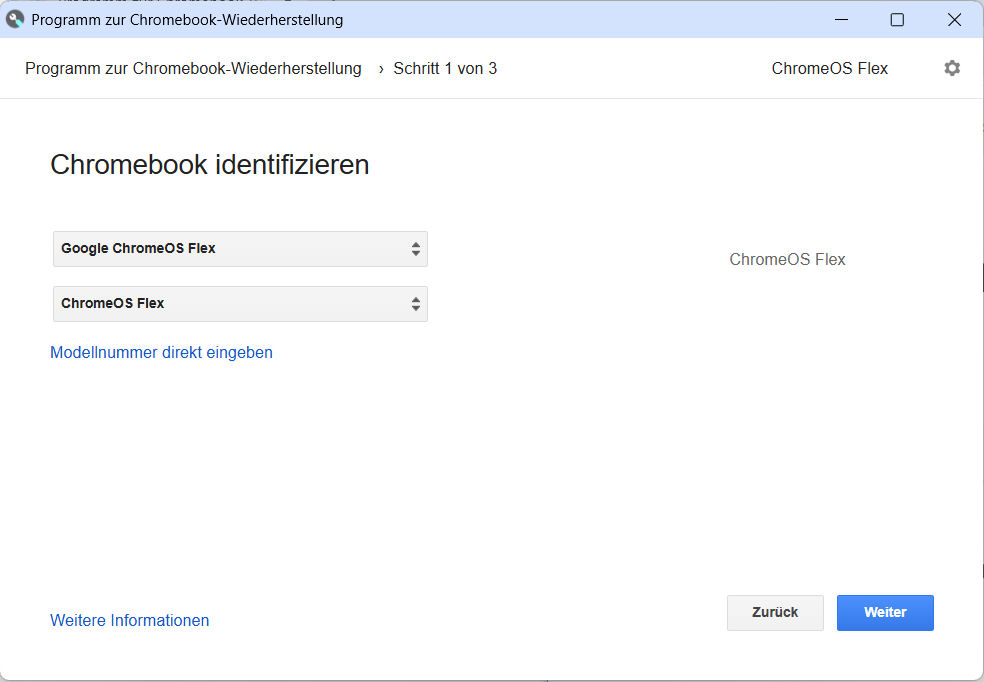Image resolution: width=984 pixels, height=682 pixels.
Task: Click the Modellnummer direkt eingeben link
Action: (161, 353)
